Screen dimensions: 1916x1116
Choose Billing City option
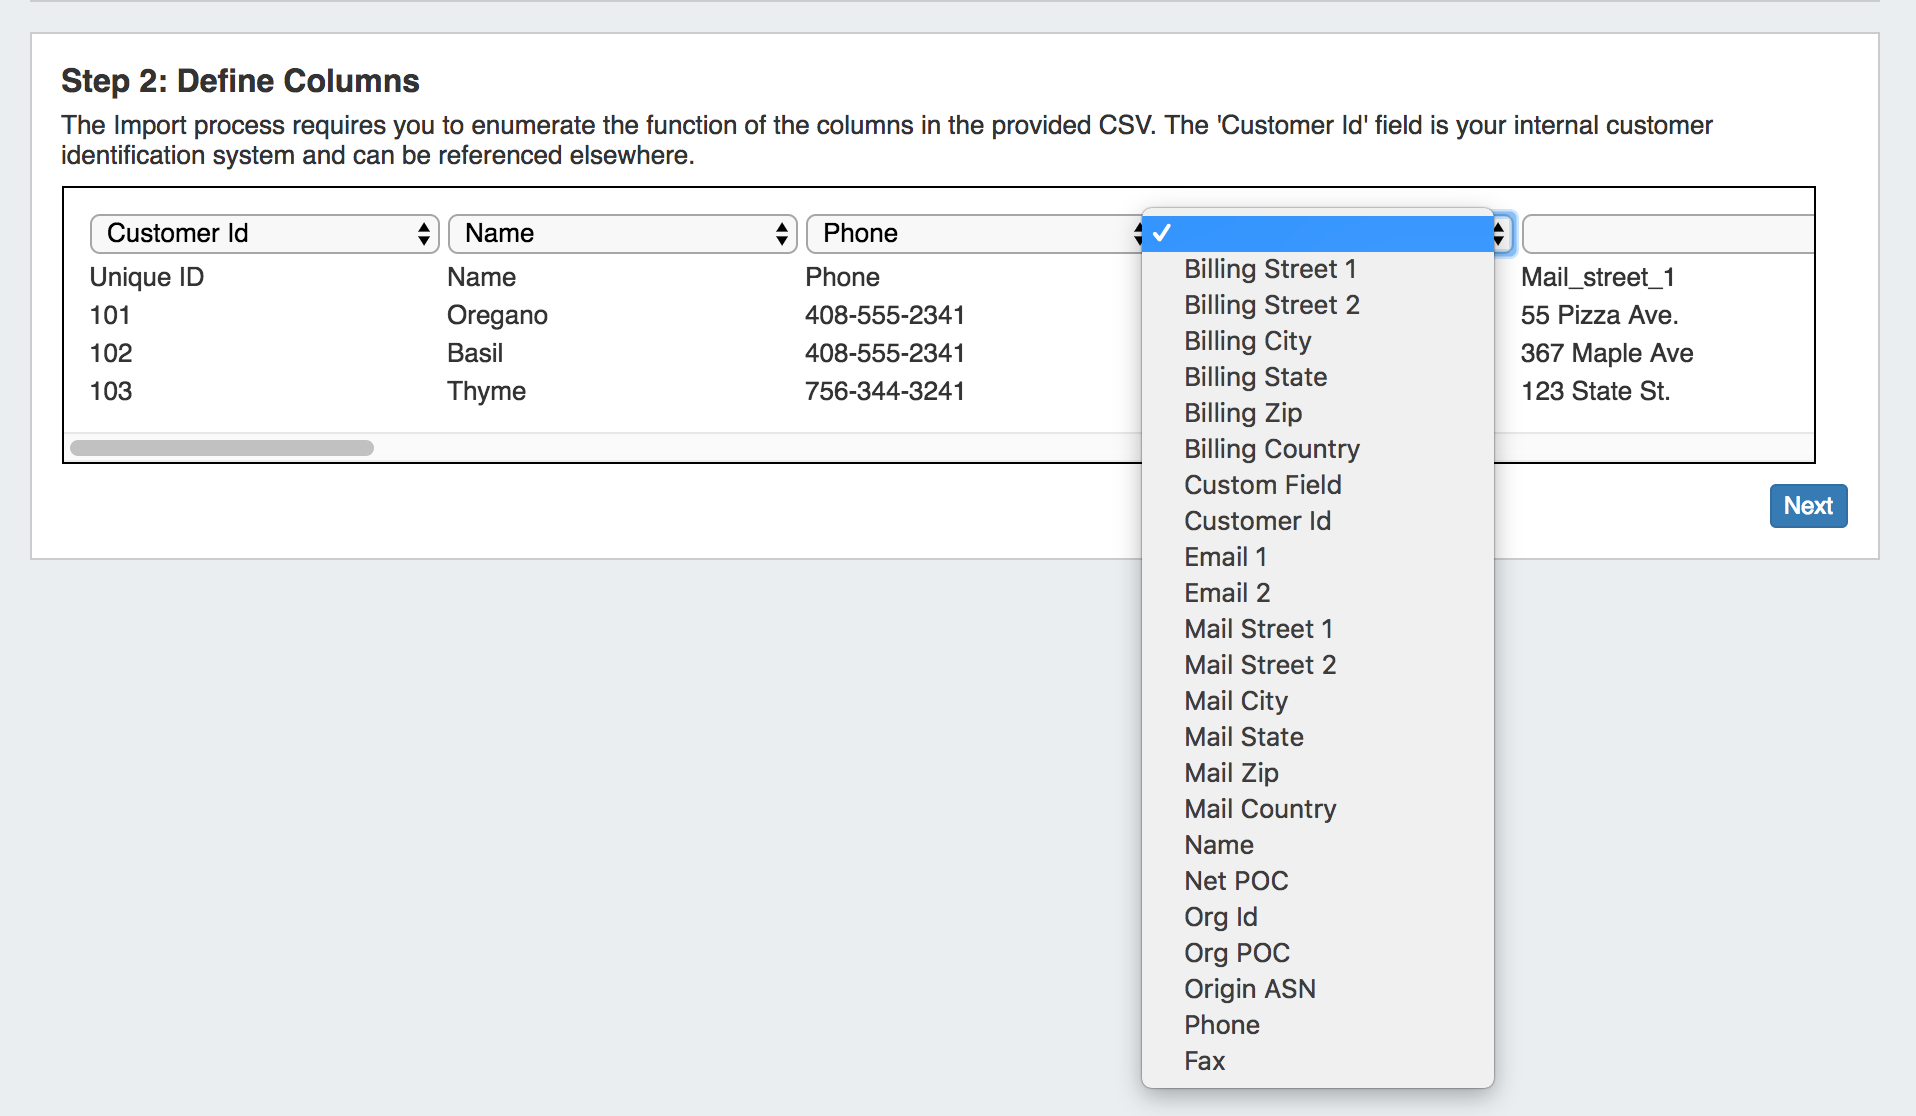(x=1247, y=341)
